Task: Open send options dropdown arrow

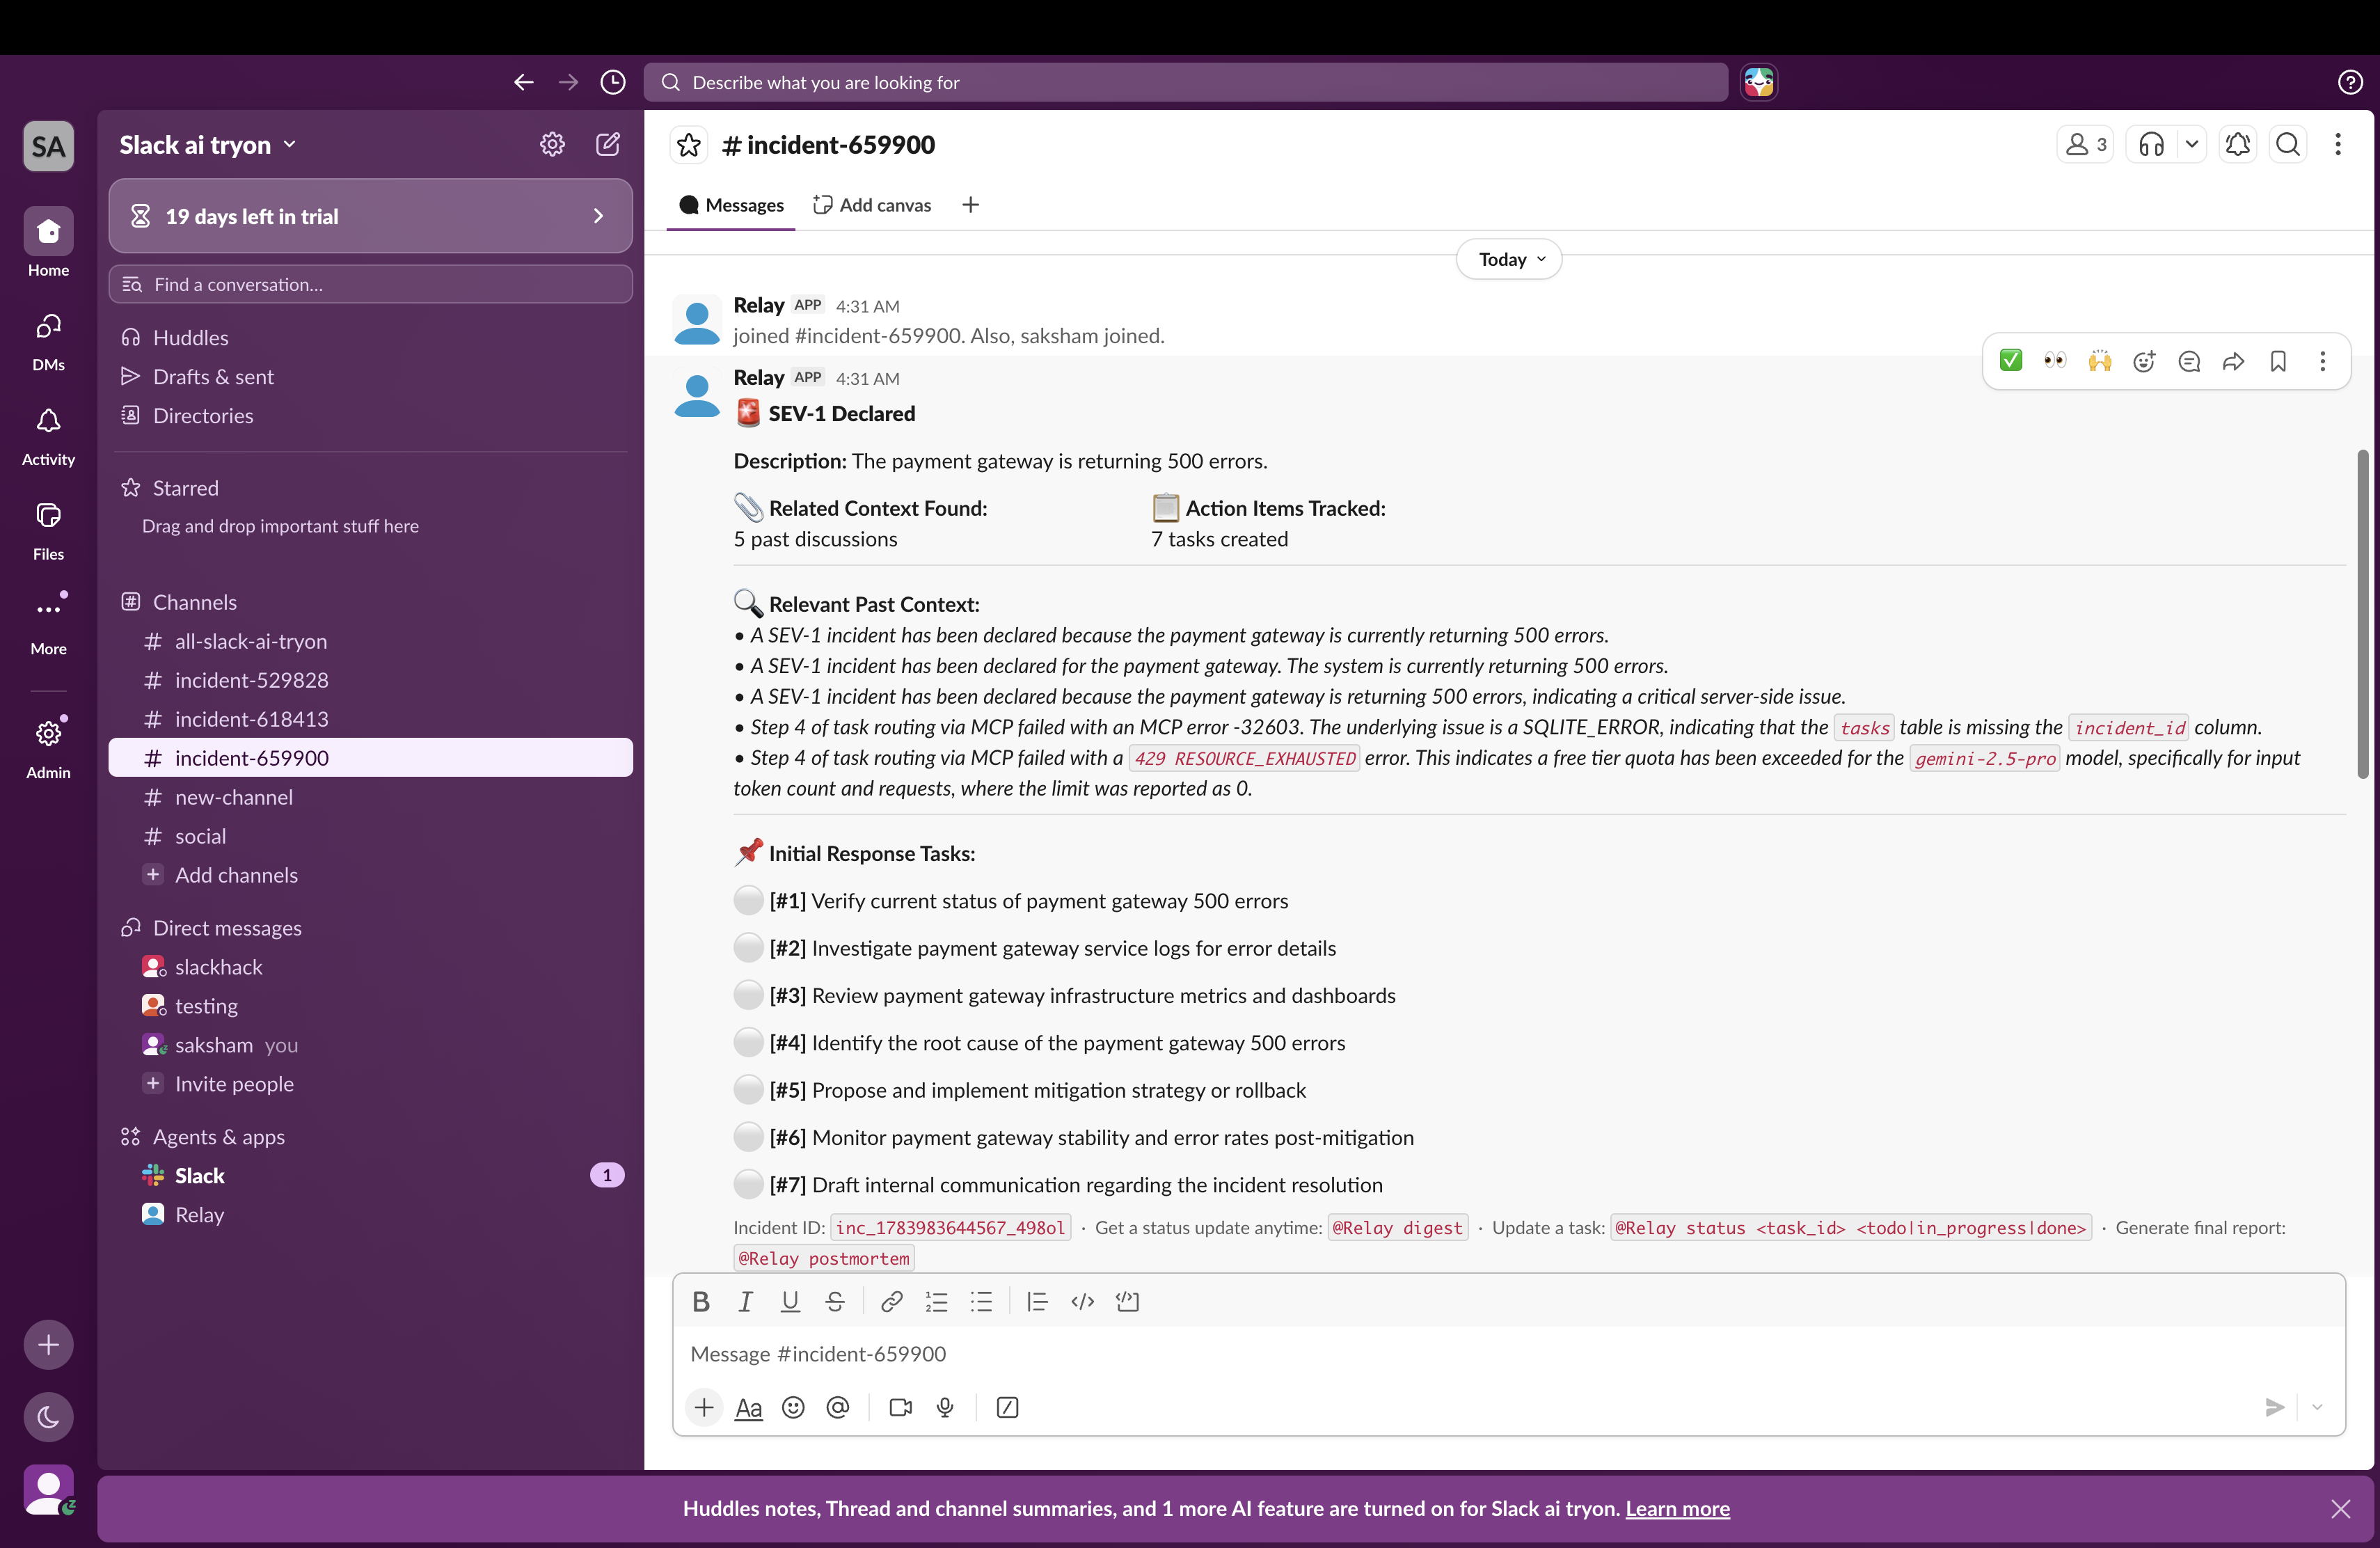Action: (x=2317, y=1407)
